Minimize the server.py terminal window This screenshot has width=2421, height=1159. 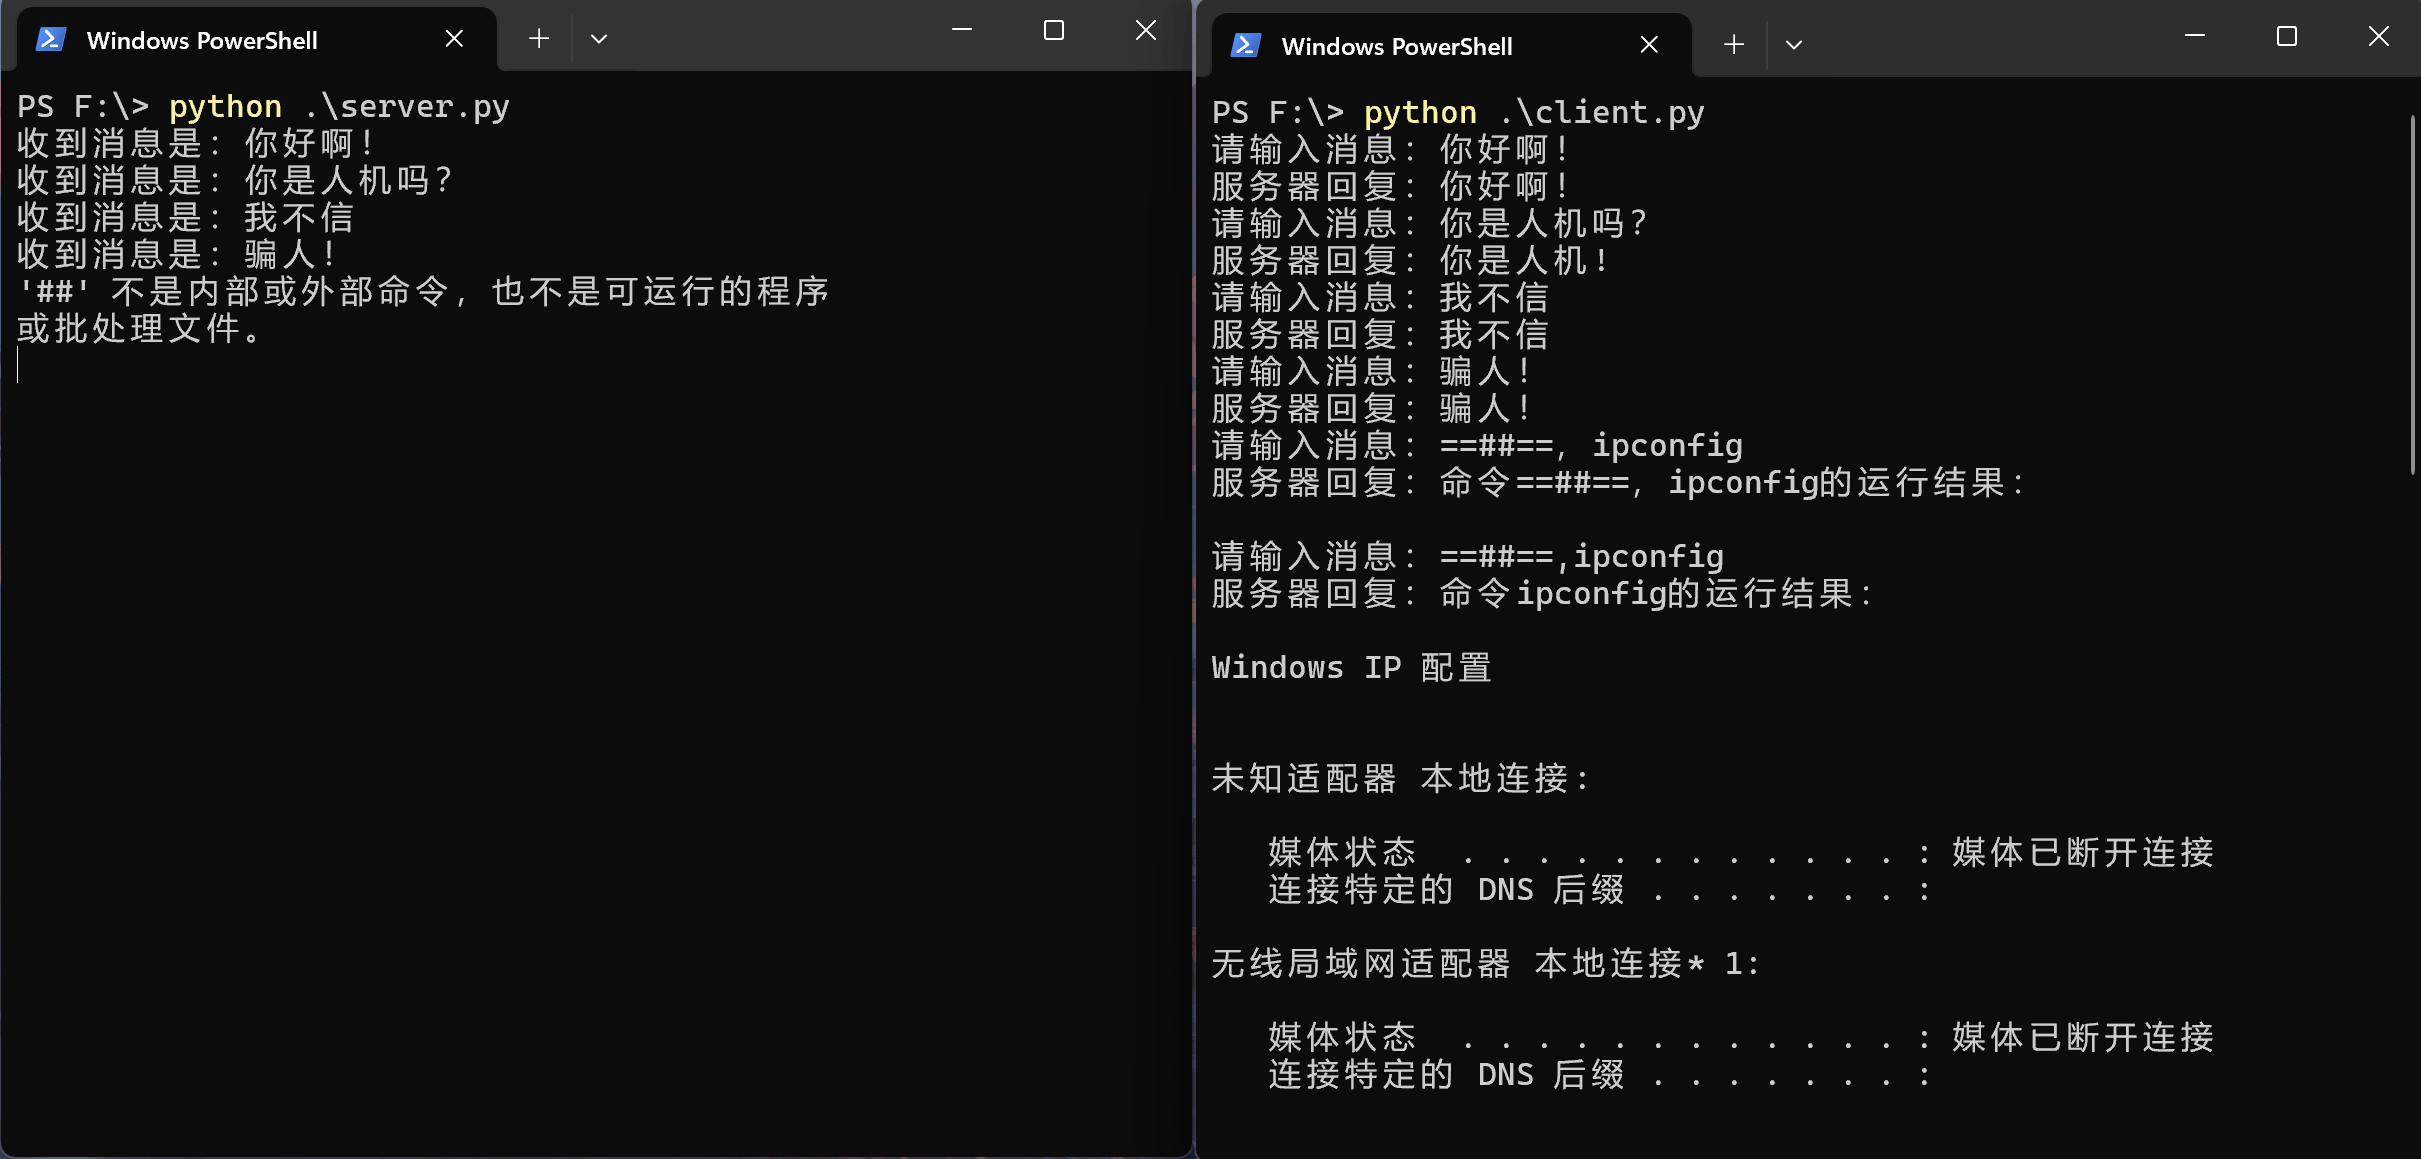(962, 31)
